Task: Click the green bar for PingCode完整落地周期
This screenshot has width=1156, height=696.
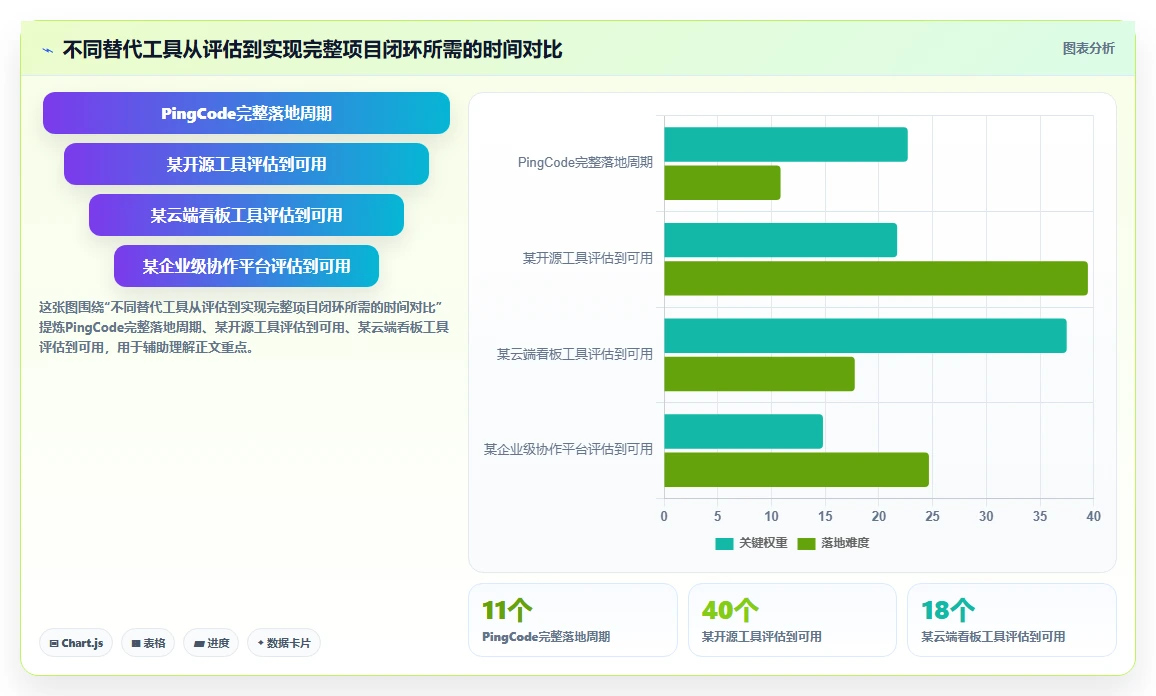Action: coord(722,183)
